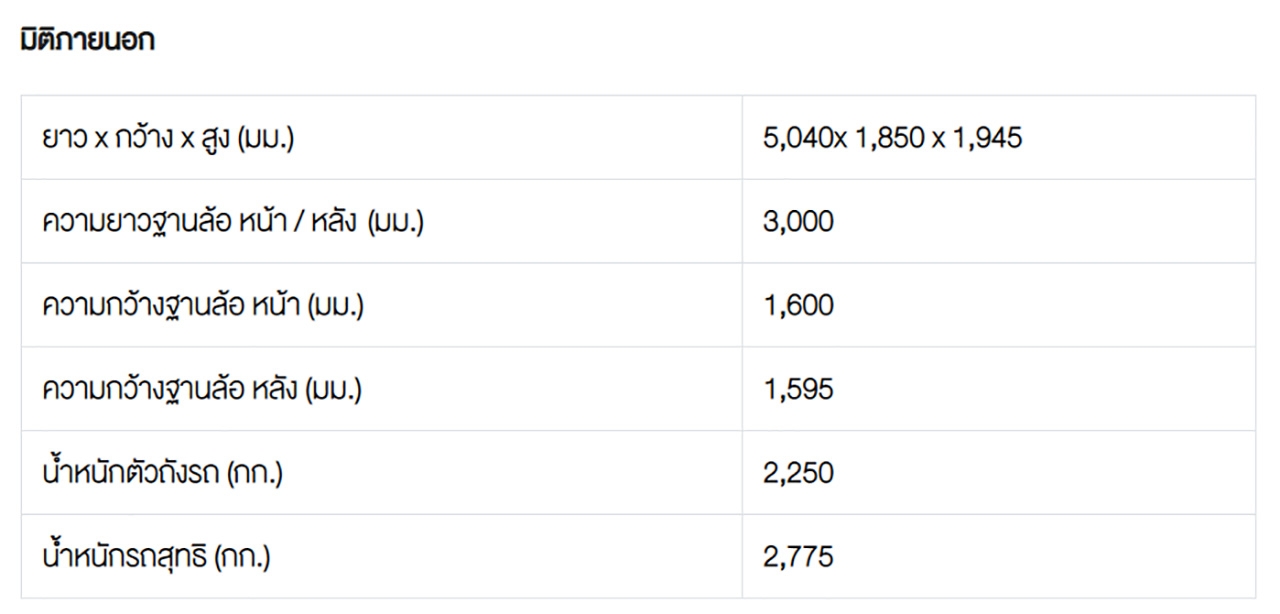Click the 1,595 rear track value
This screenshot has height=614, width=1280.
(797, 390)
